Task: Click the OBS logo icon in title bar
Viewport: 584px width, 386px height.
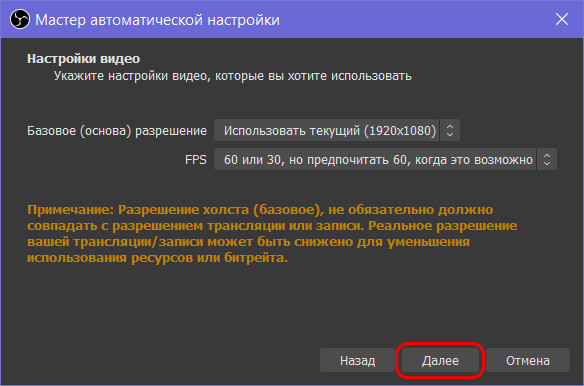Action: pos(19,19)
